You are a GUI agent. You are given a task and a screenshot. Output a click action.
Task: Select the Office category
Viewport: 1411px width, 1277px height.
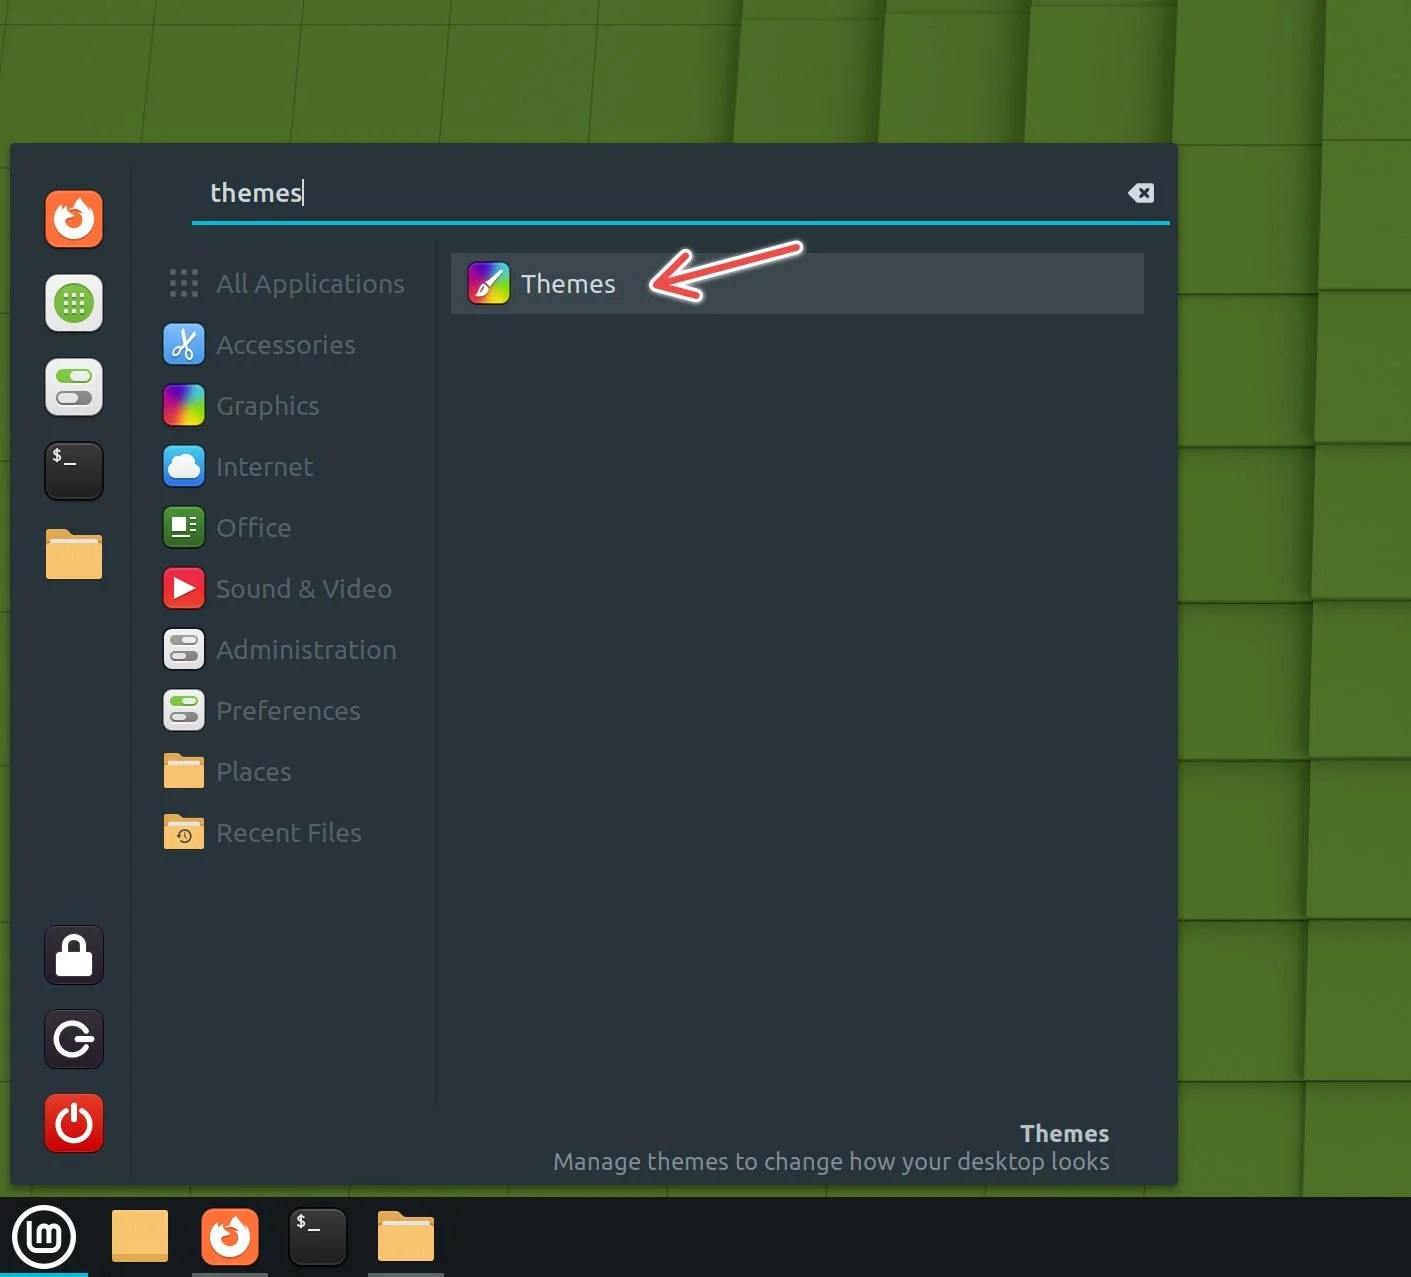pos(228,528)
